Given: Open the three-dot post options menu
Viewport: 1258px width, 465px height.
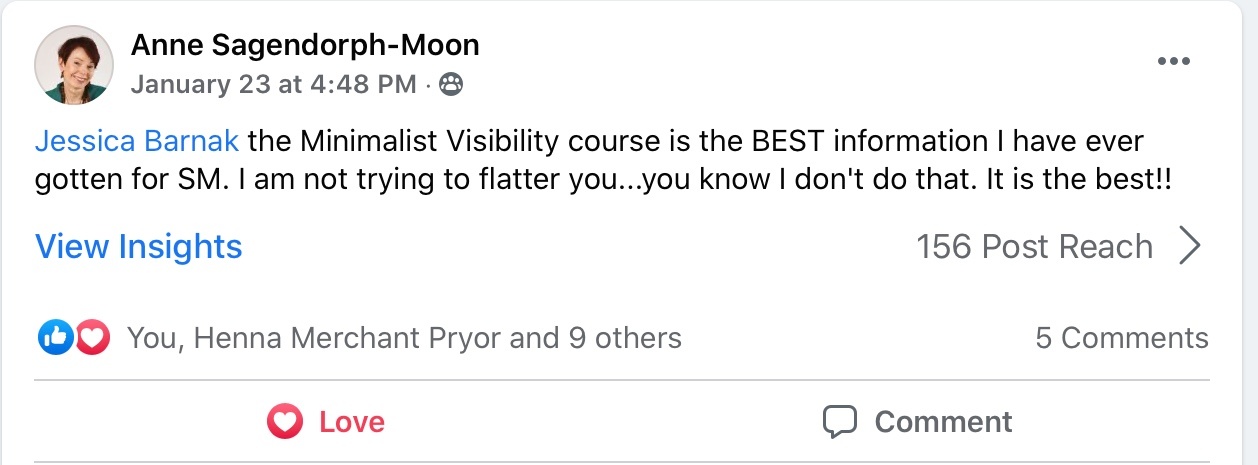Looking at the screenshot, I should click(x=1174, y=61).
